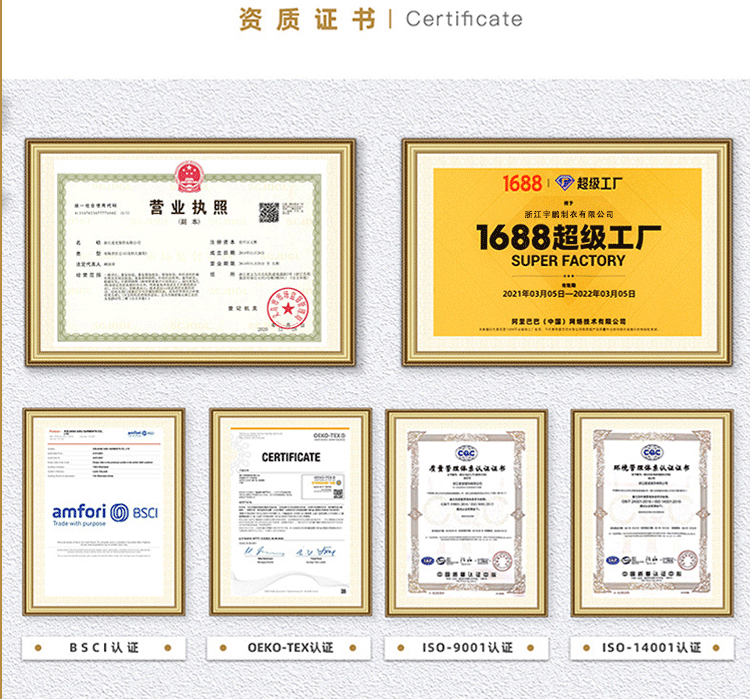
Task: Click the blue diamond 超级工厂 badge icon
Action: point(564,182)
